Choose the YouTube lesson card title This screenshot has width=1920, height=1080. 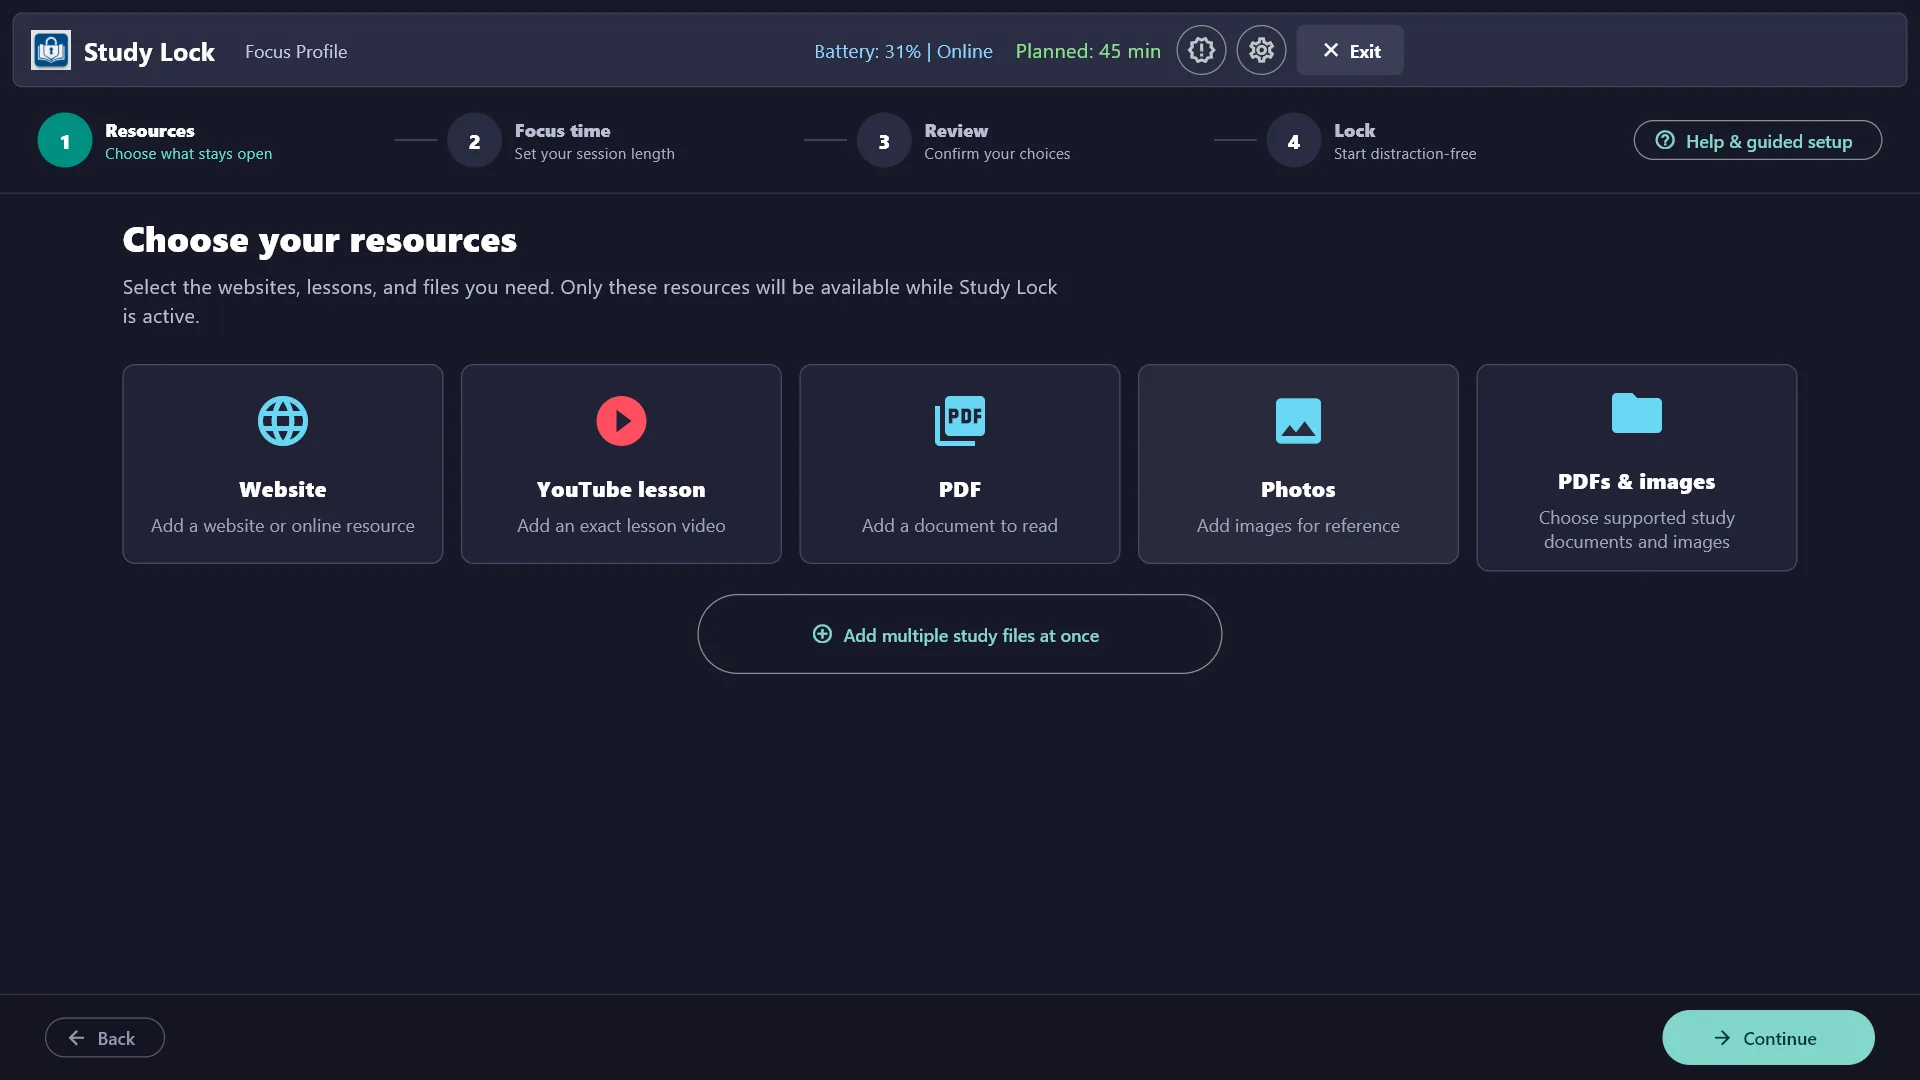[621, 489]
